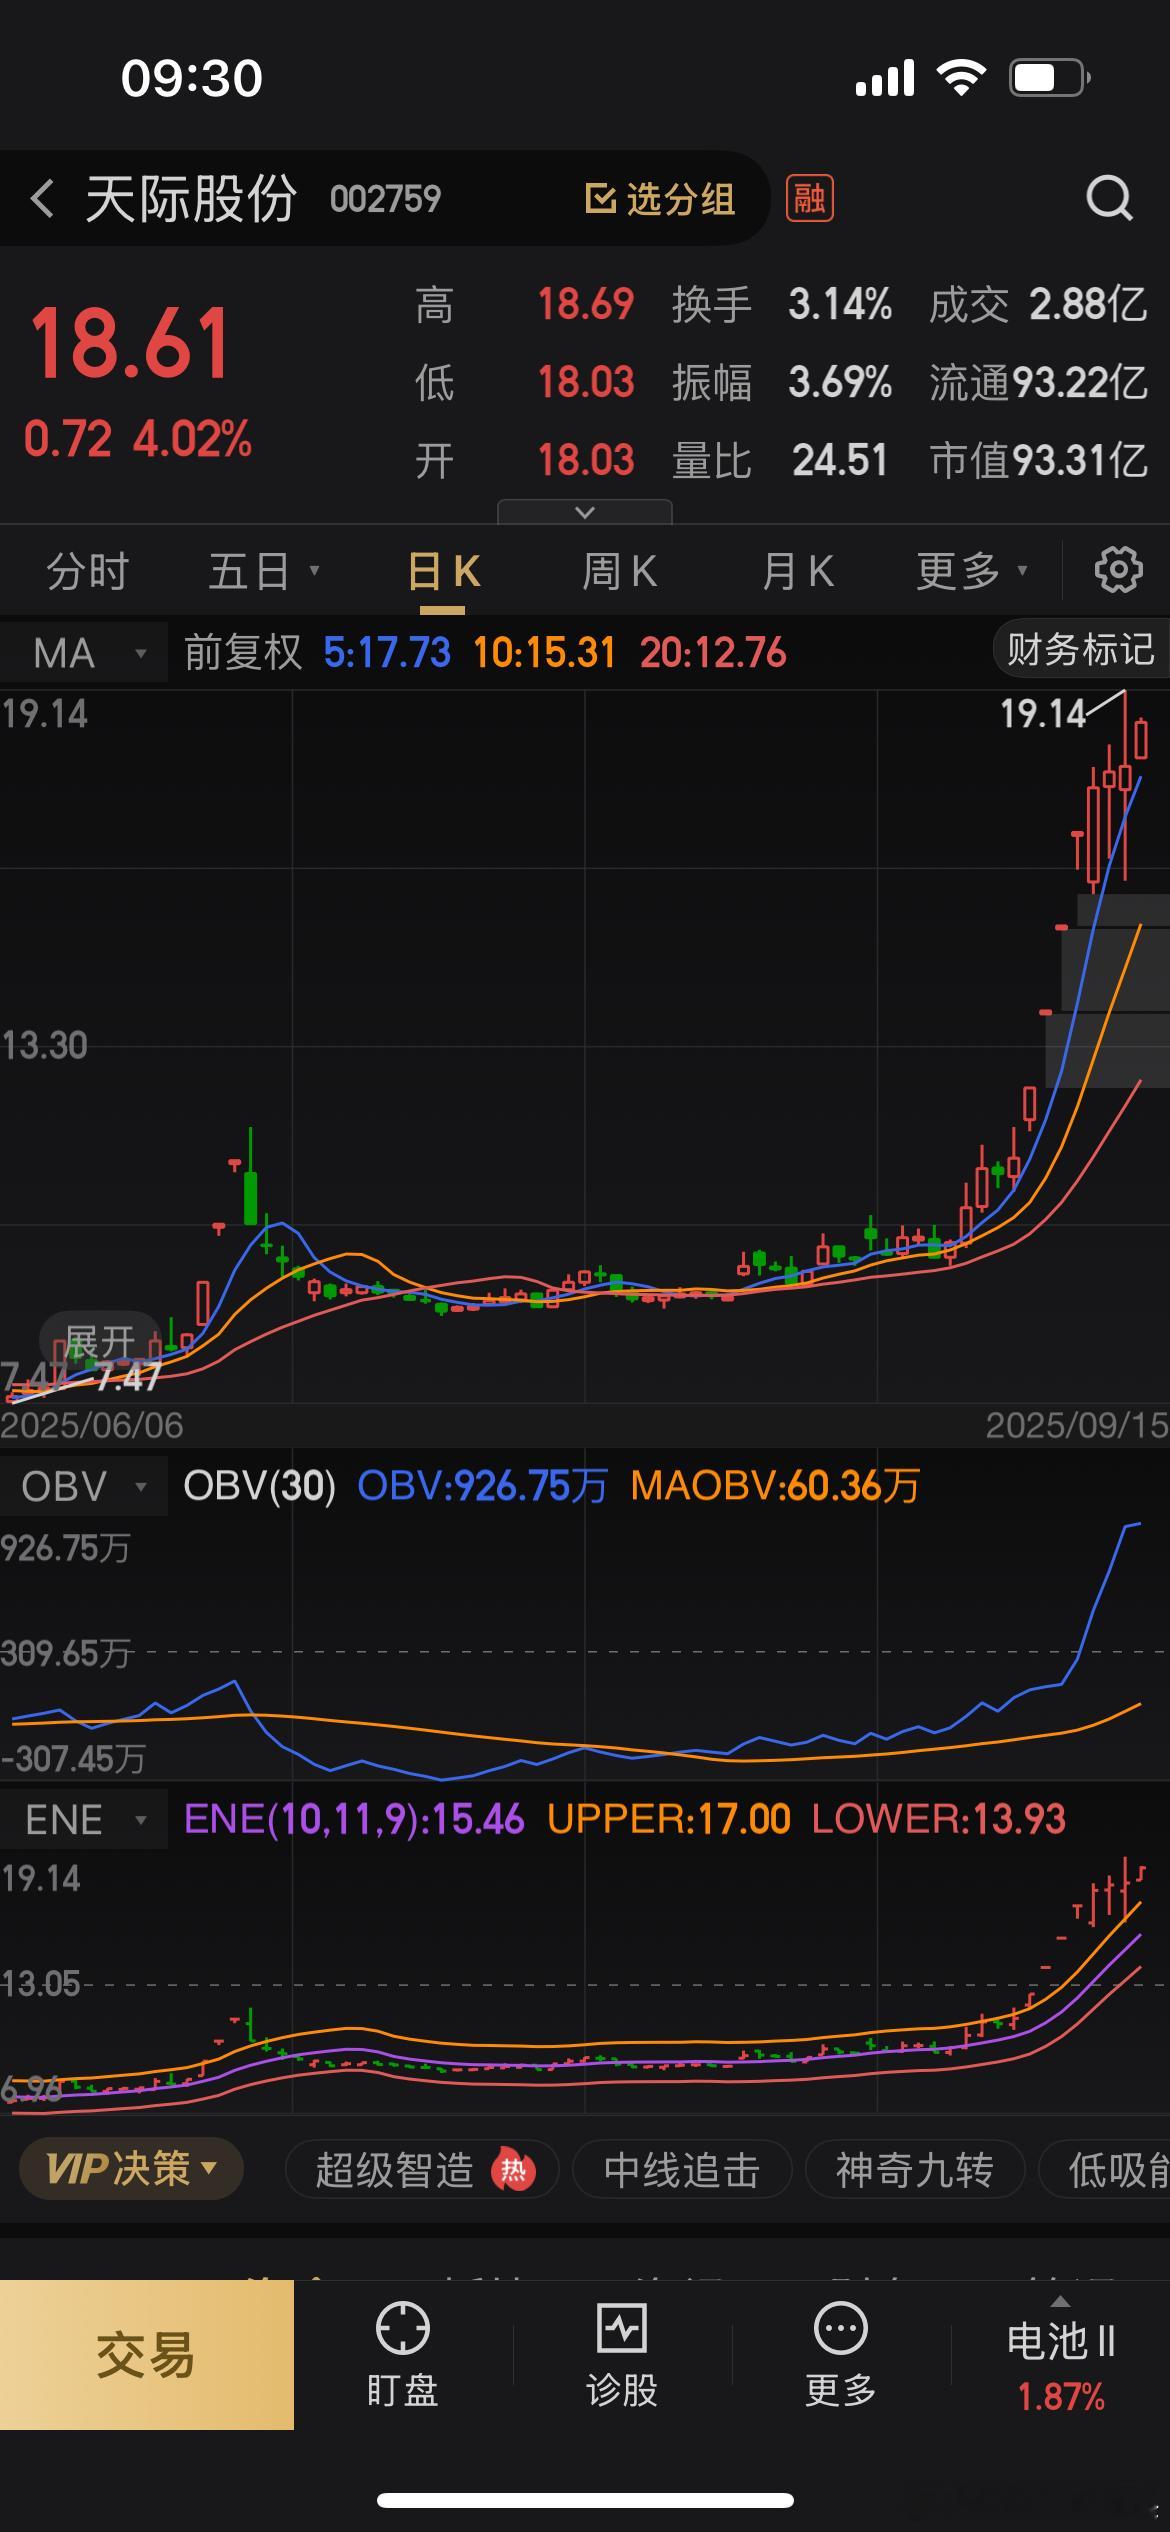Tap stock code 002759
This screenshot has width=1170, height=2532.
tap(385, 198)
